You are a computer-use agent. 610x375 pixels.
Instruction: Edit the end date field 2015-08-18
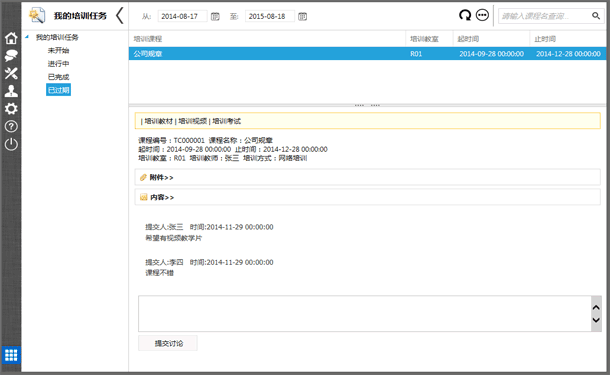point(269,16)
